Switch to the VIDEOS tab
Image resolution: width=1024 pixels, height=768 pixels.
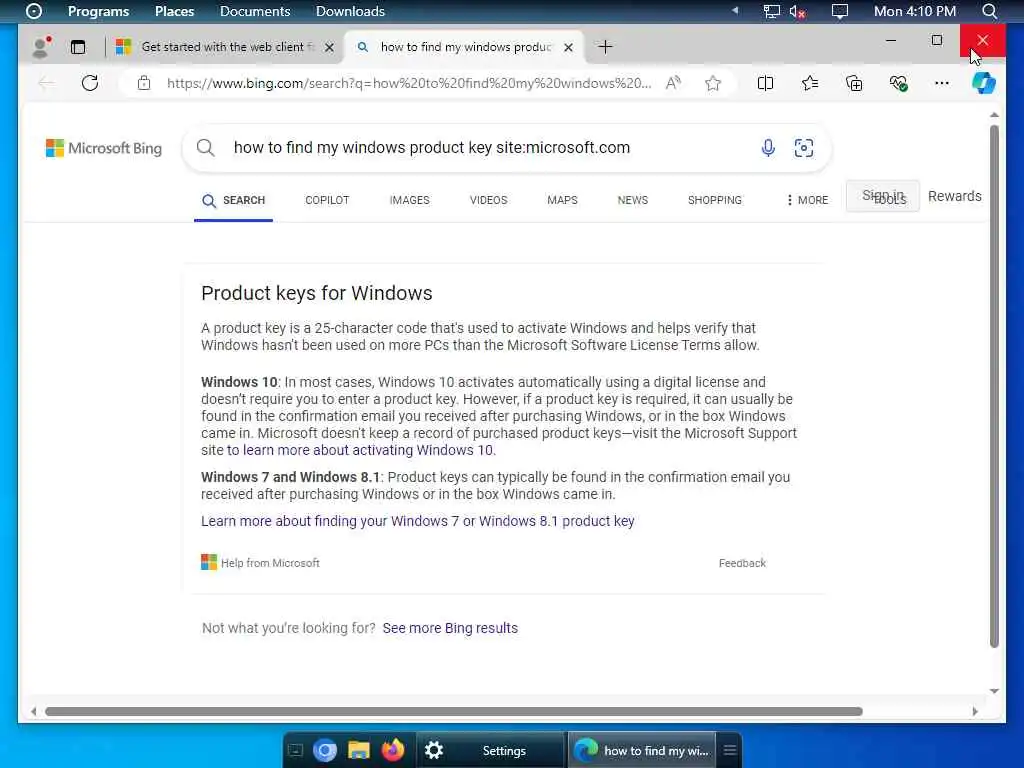pyautogui.click(x=488, y=200)
